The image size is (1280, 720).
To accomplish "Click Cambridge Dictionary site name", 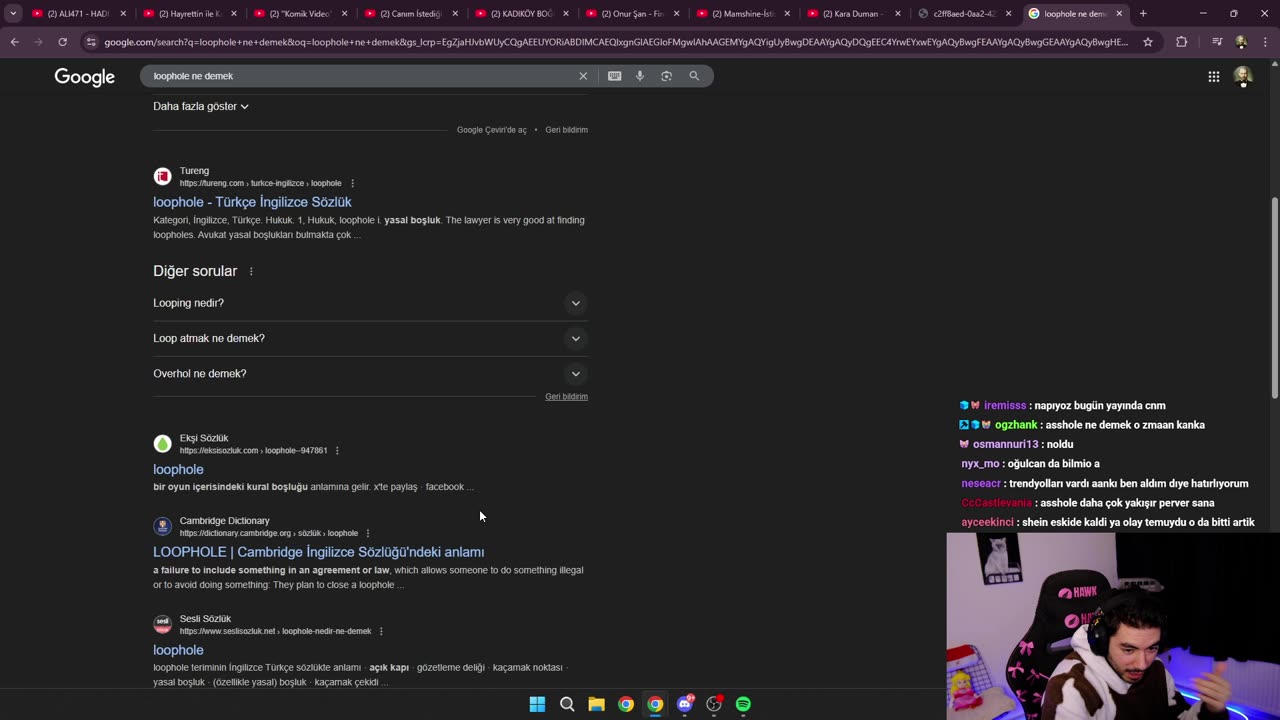I will (x=224, y=521).
